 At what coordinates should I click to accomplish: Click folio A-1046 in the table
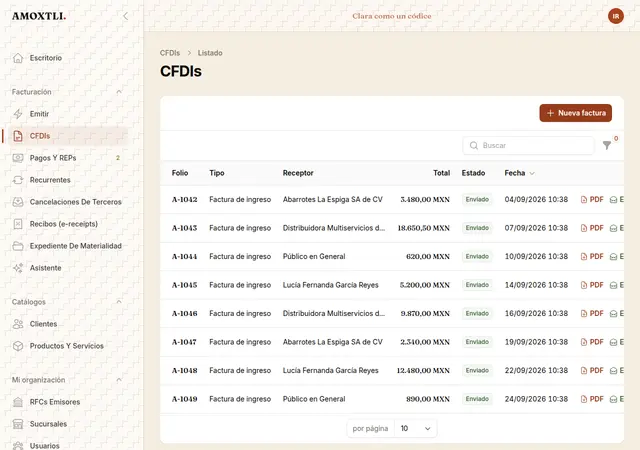click(184, 314)
